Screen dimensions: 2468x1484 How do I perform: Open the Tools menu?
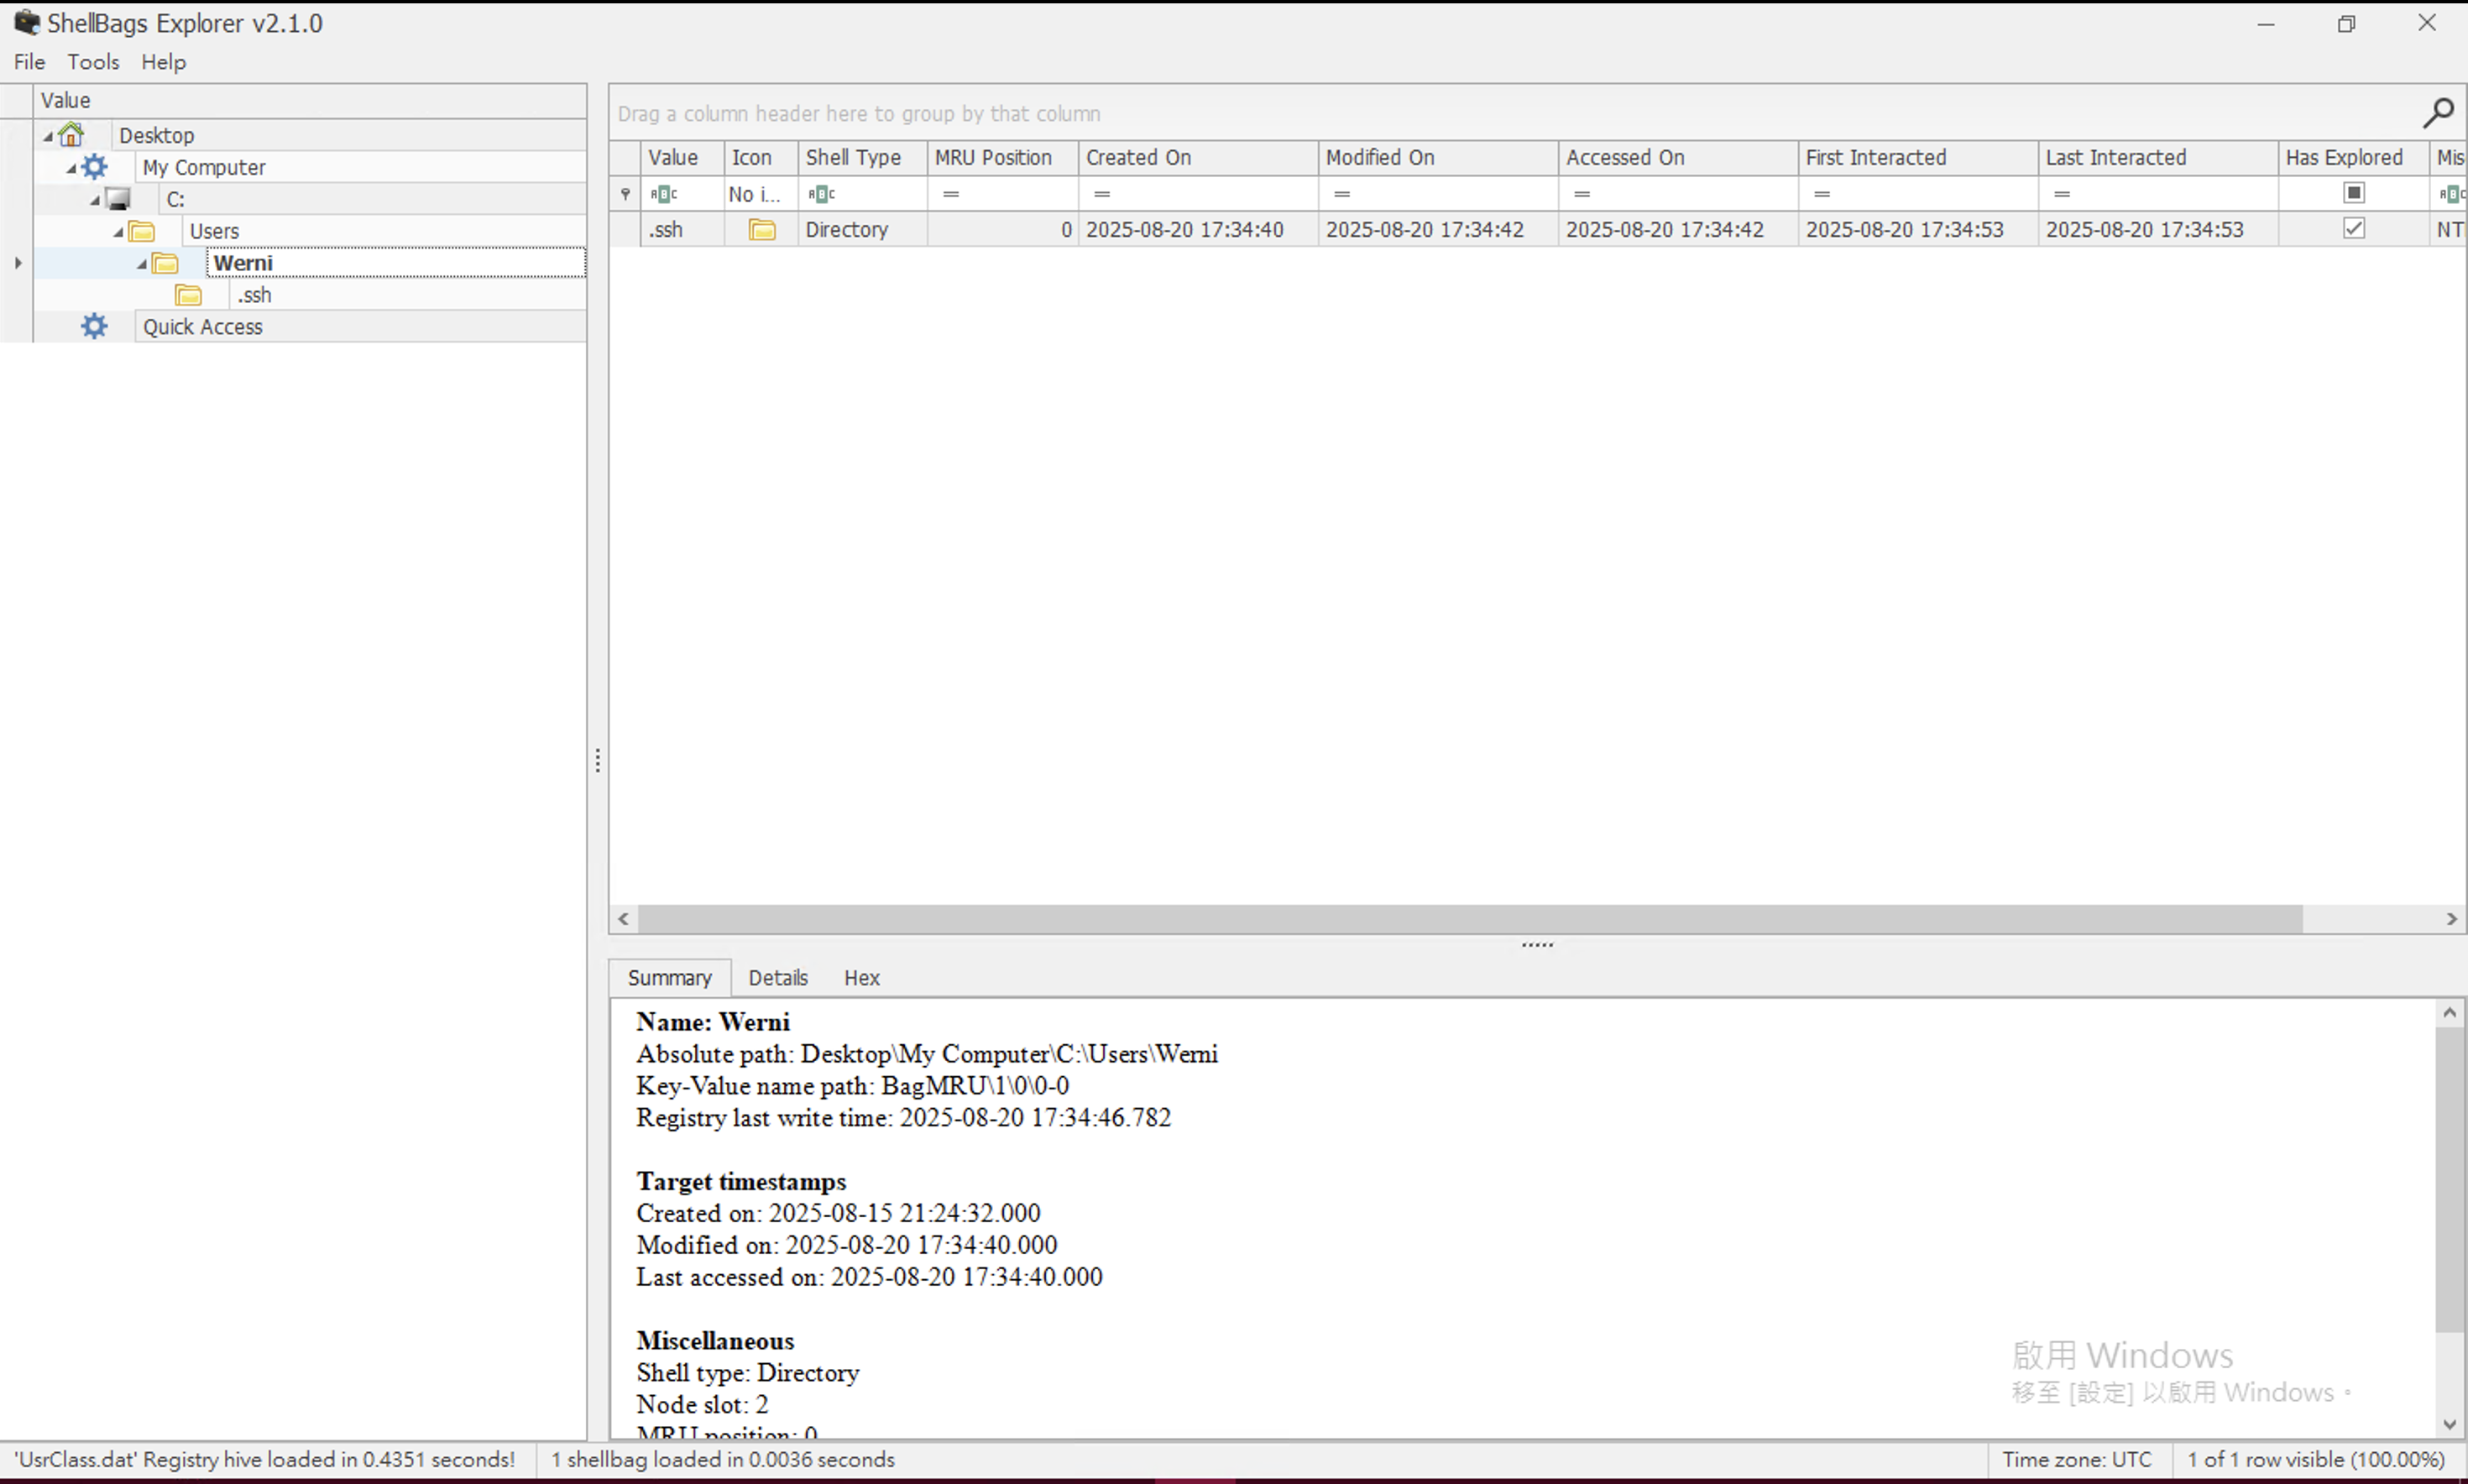93,62
